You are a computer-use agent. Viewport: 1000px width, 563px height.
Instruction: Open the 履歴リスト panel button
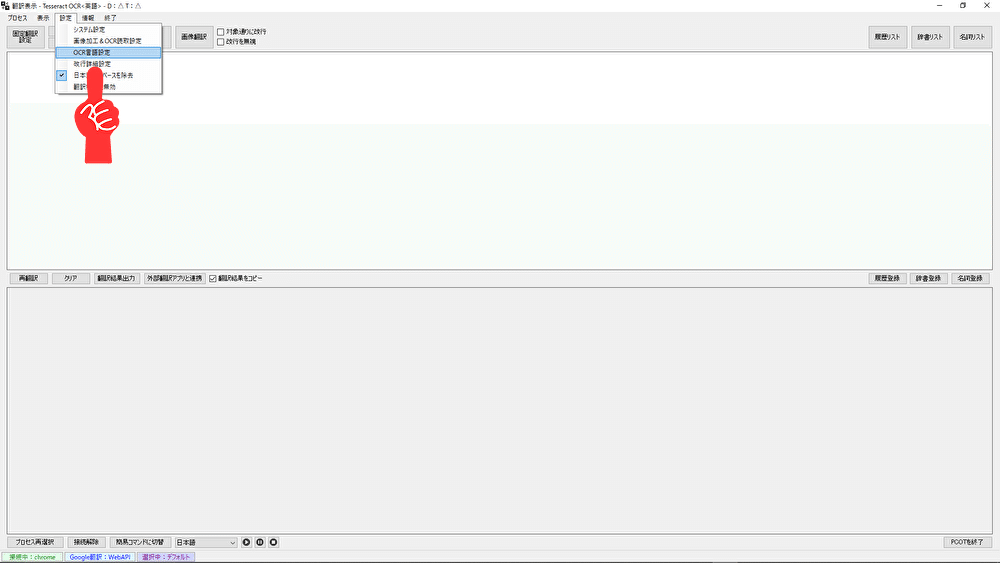[x=887, y=37]
